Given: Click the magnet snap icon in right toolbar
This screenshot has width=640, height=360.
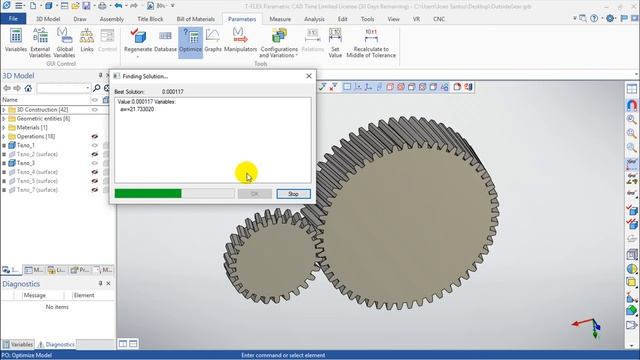Looking at the screenshot, I should coord(631,105).
